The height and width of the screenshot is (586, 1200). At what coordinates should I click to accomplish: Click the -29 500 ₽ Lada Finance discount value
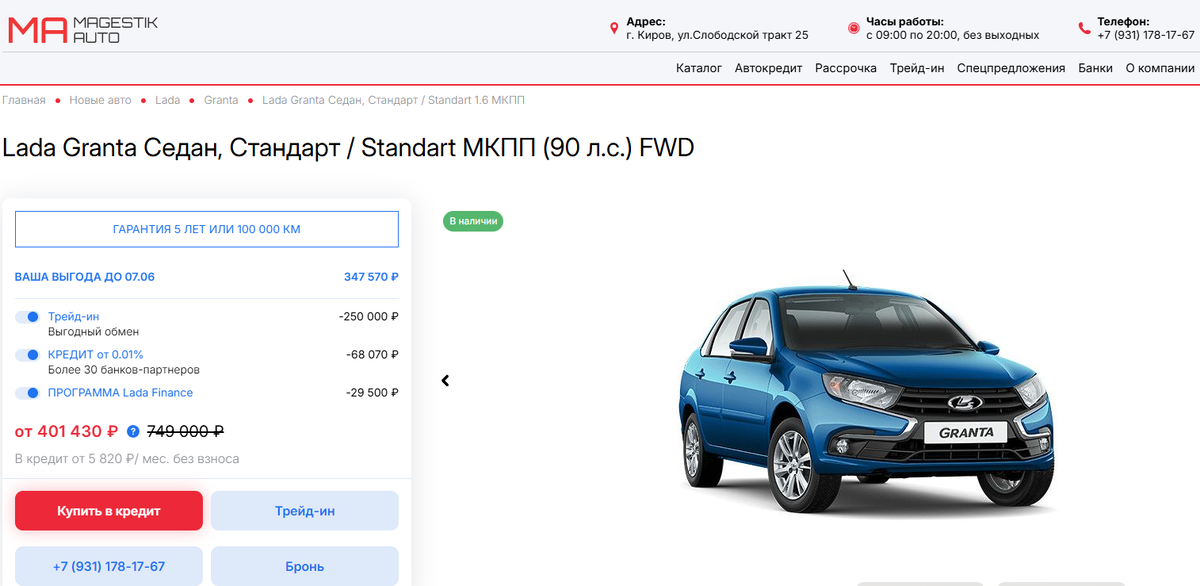click(x=372, y=393)
